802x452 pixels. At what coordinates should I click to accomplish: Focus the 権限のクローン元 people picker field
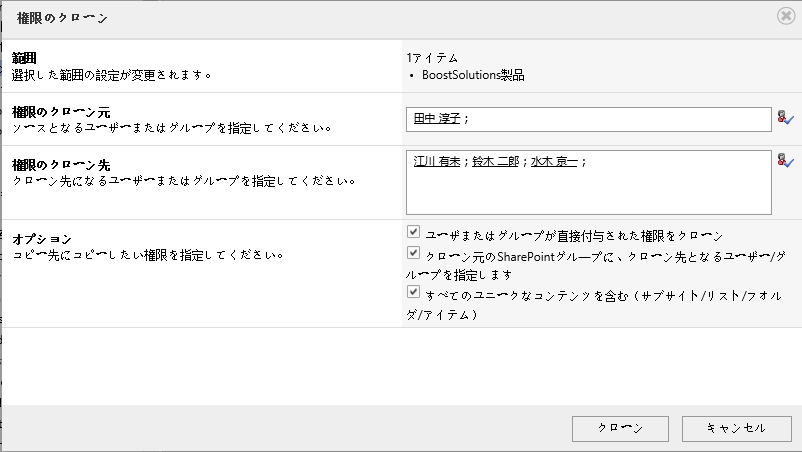point(589,119)
